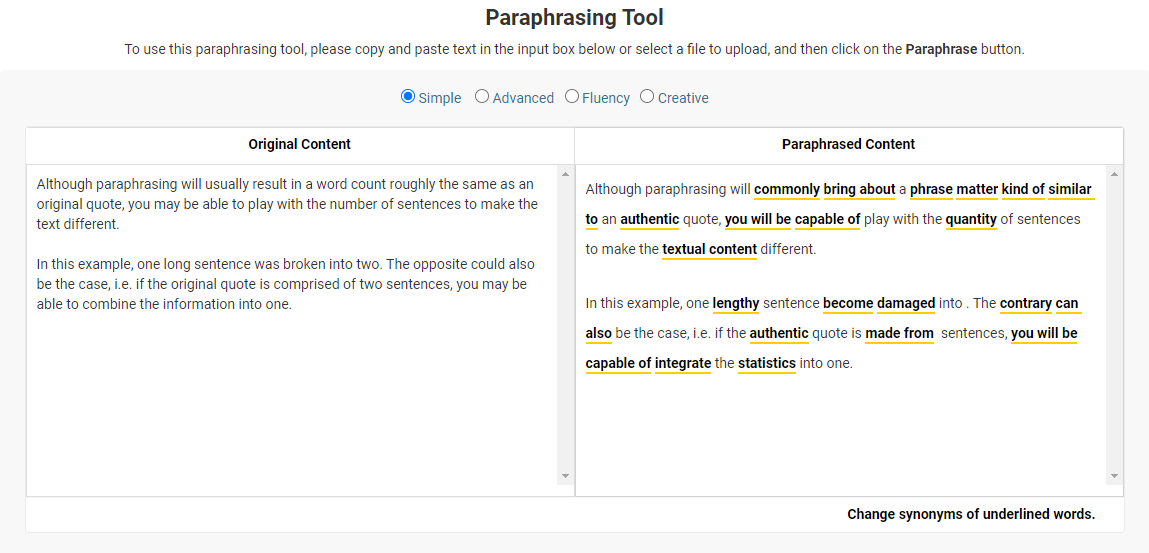This screenshot has width=1149, height=553.
Task: Select the Simple paraphrasing mode
Action: (408, 97)
